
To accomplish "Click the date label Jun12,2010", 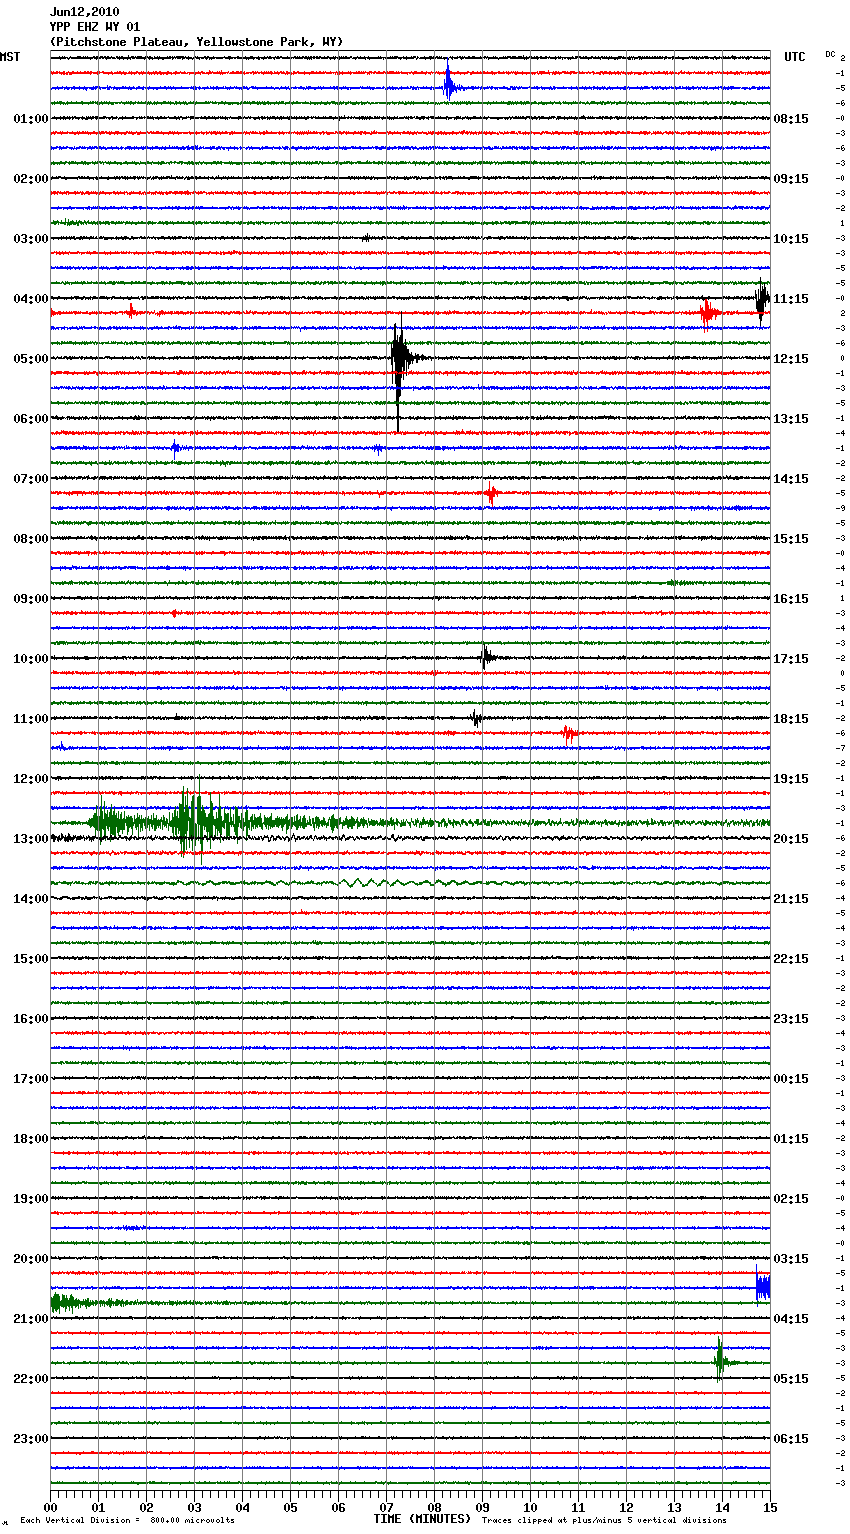I will [x=84, y=12].
